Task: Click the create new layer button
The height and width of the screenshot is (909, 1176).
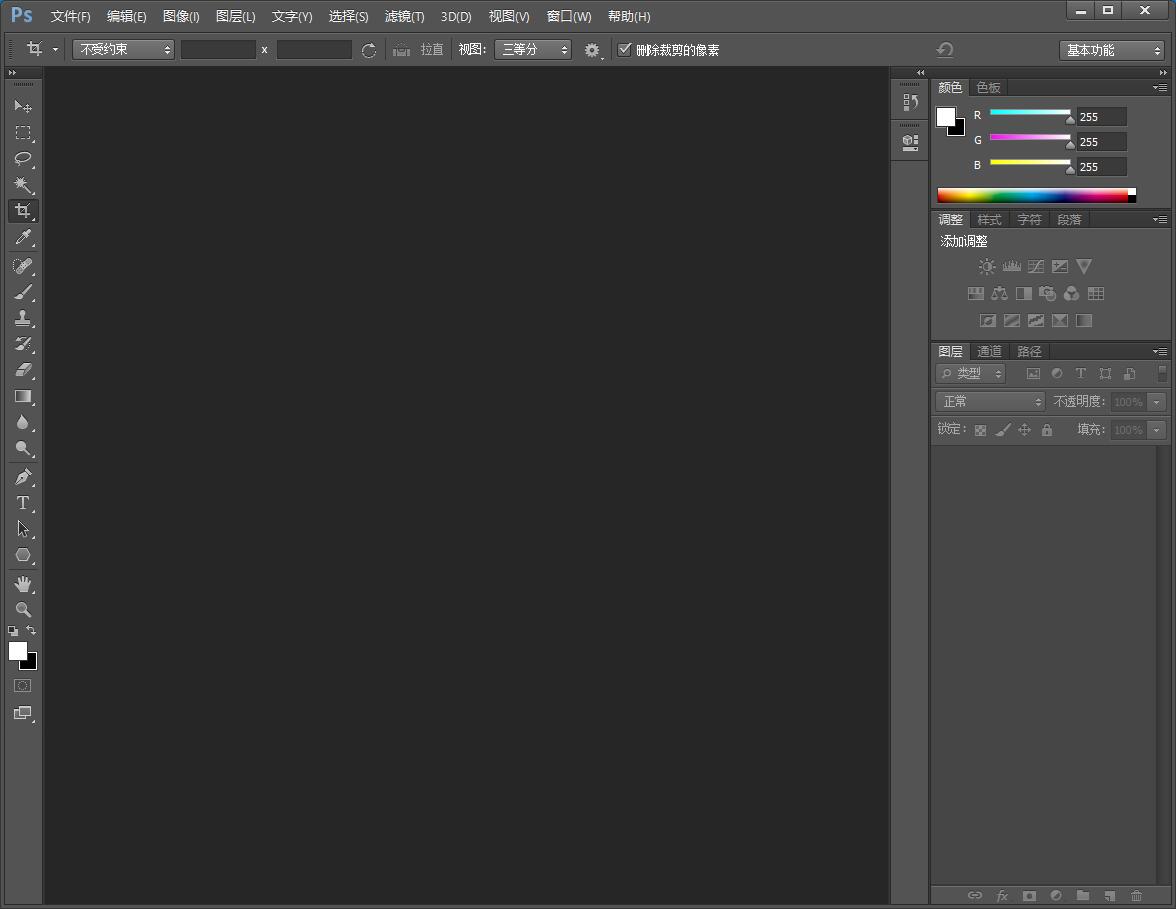Action: [x=1109, y=896]
